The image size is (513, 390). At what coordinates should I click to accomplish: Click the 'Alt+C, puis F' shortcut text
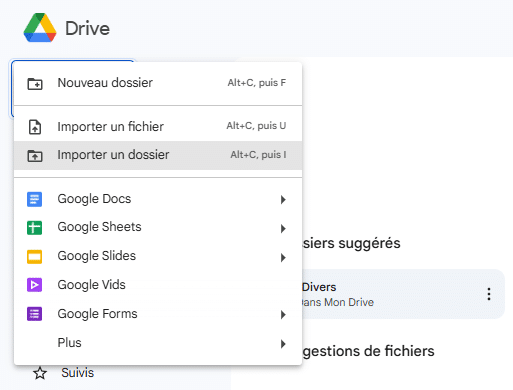pos(257,83)
